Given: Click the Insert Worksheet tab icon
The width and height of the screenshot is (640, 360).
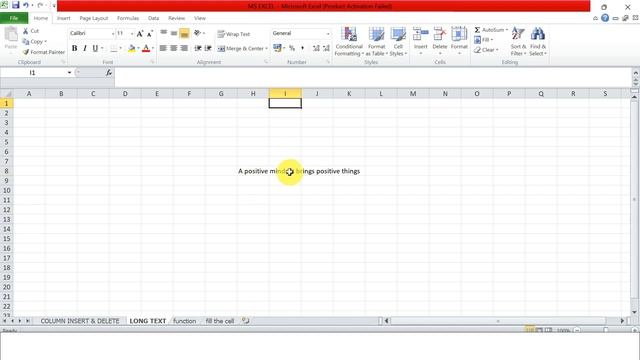Looking at the screenshot, I should [x=245, y=321].
